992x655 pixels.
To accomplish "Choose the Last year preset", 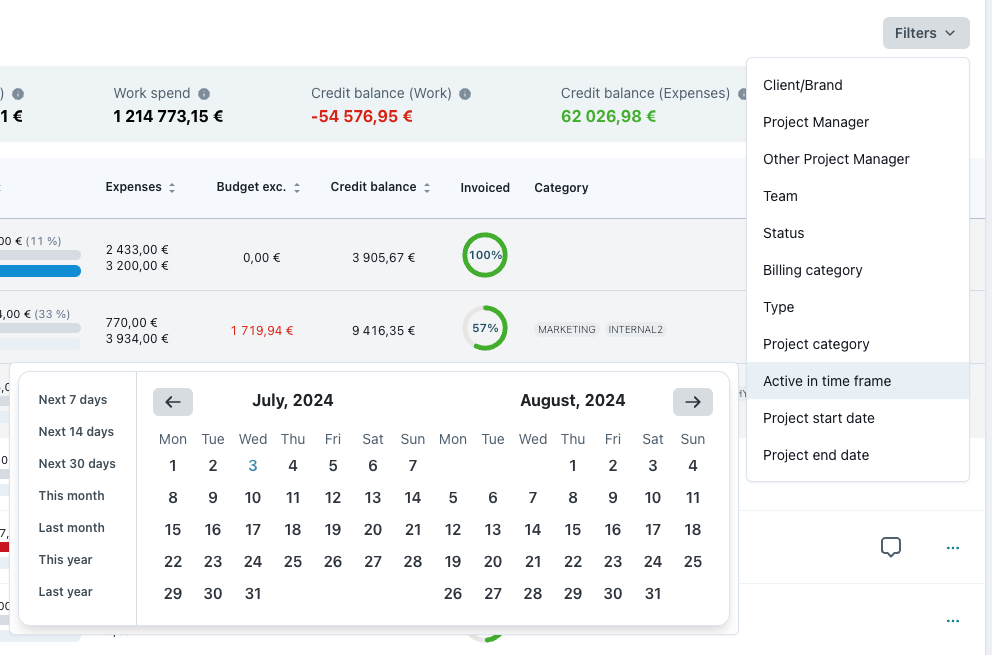I will 65,592.
